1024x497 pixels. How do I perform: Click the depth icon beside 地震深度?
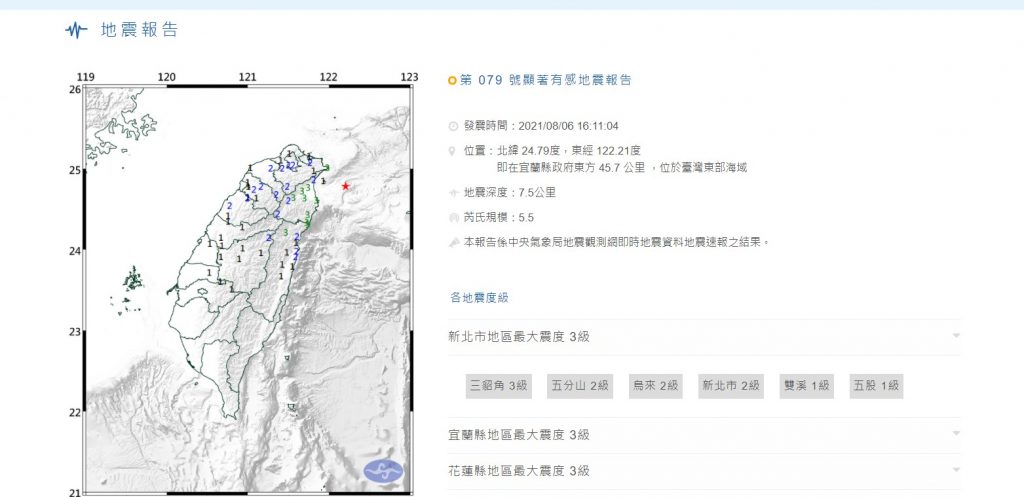(x=454, y=193)
